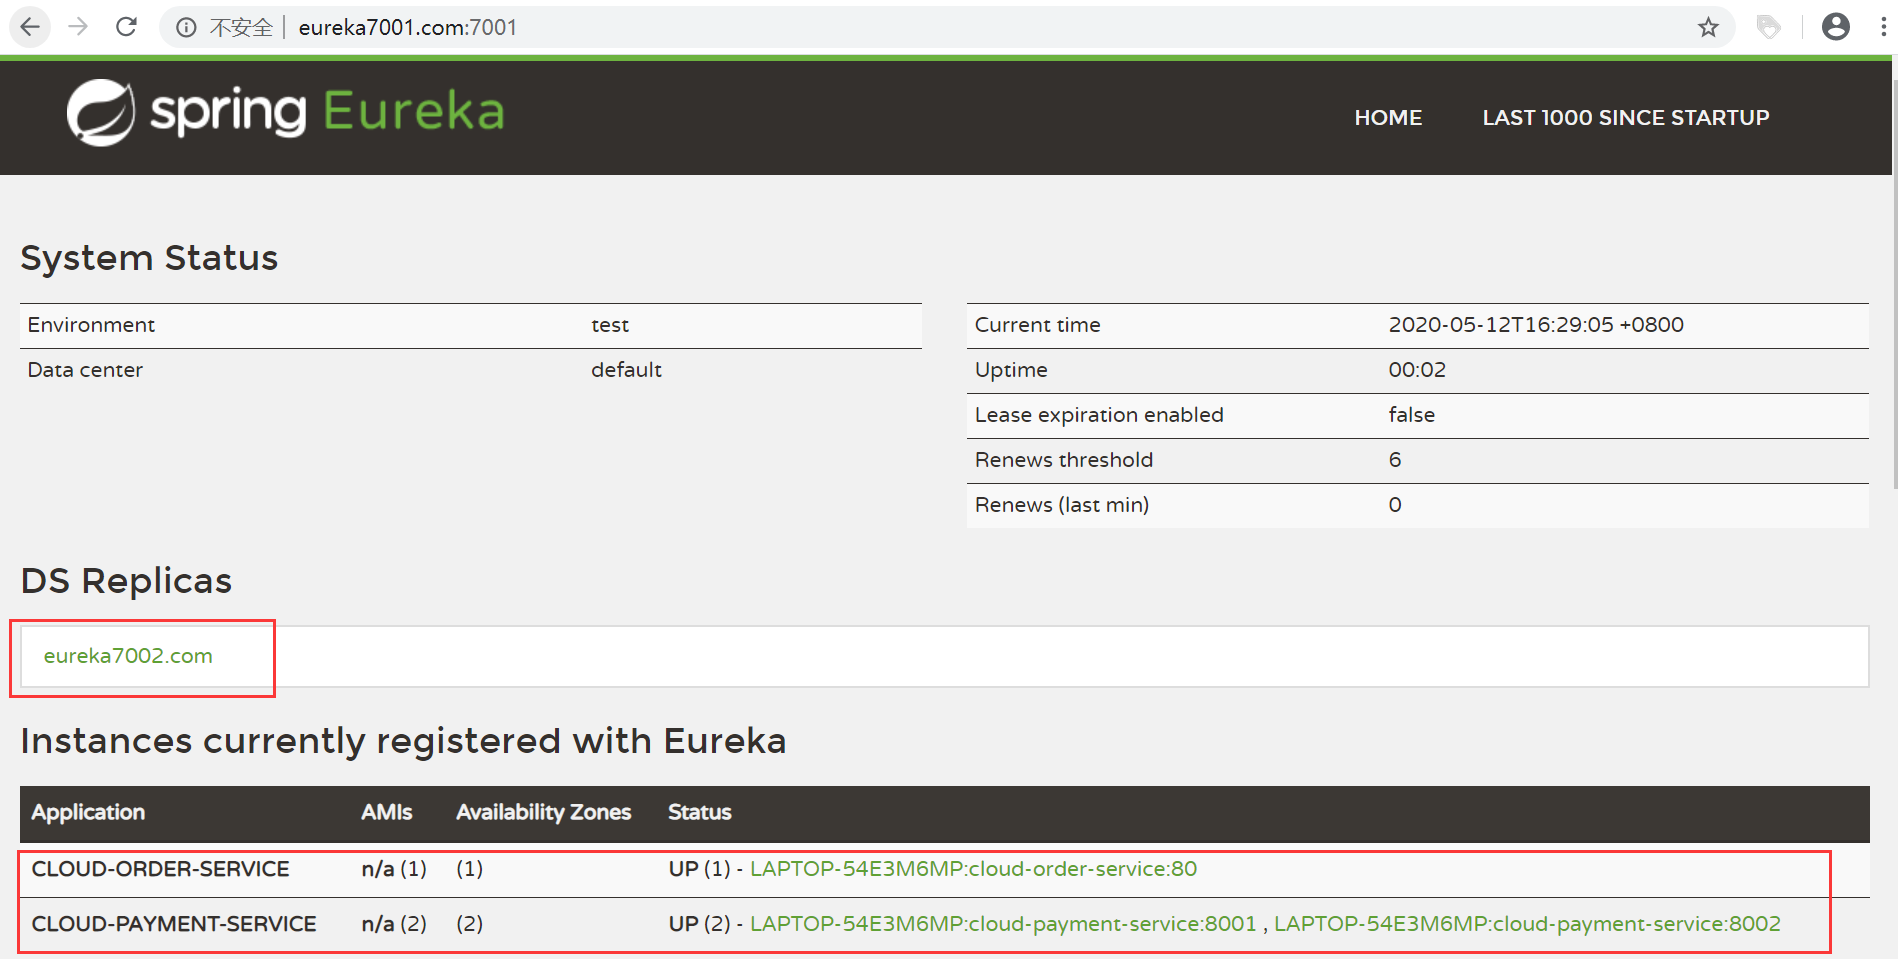
Task: Open LAST 1000 SINCE STARTUP page
Action: (1626, 118)
